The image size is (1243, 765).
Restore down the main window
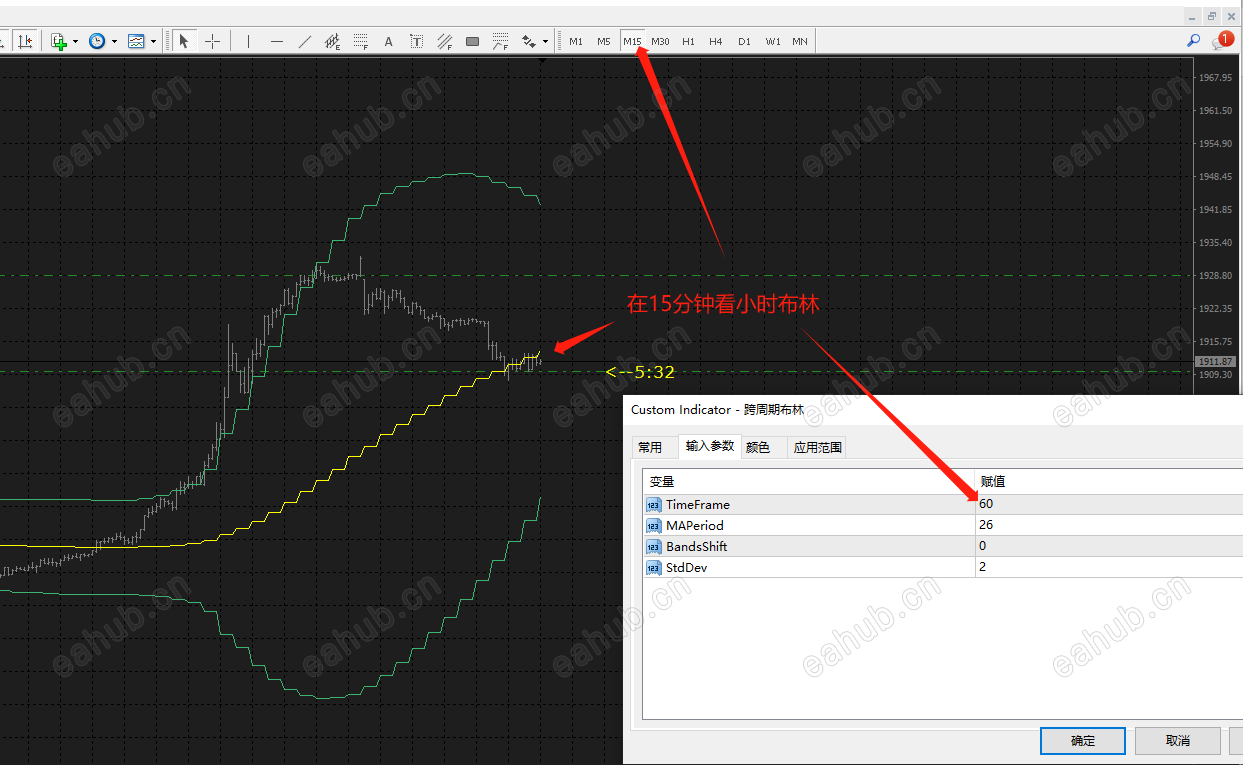(x=1212, y=15)
